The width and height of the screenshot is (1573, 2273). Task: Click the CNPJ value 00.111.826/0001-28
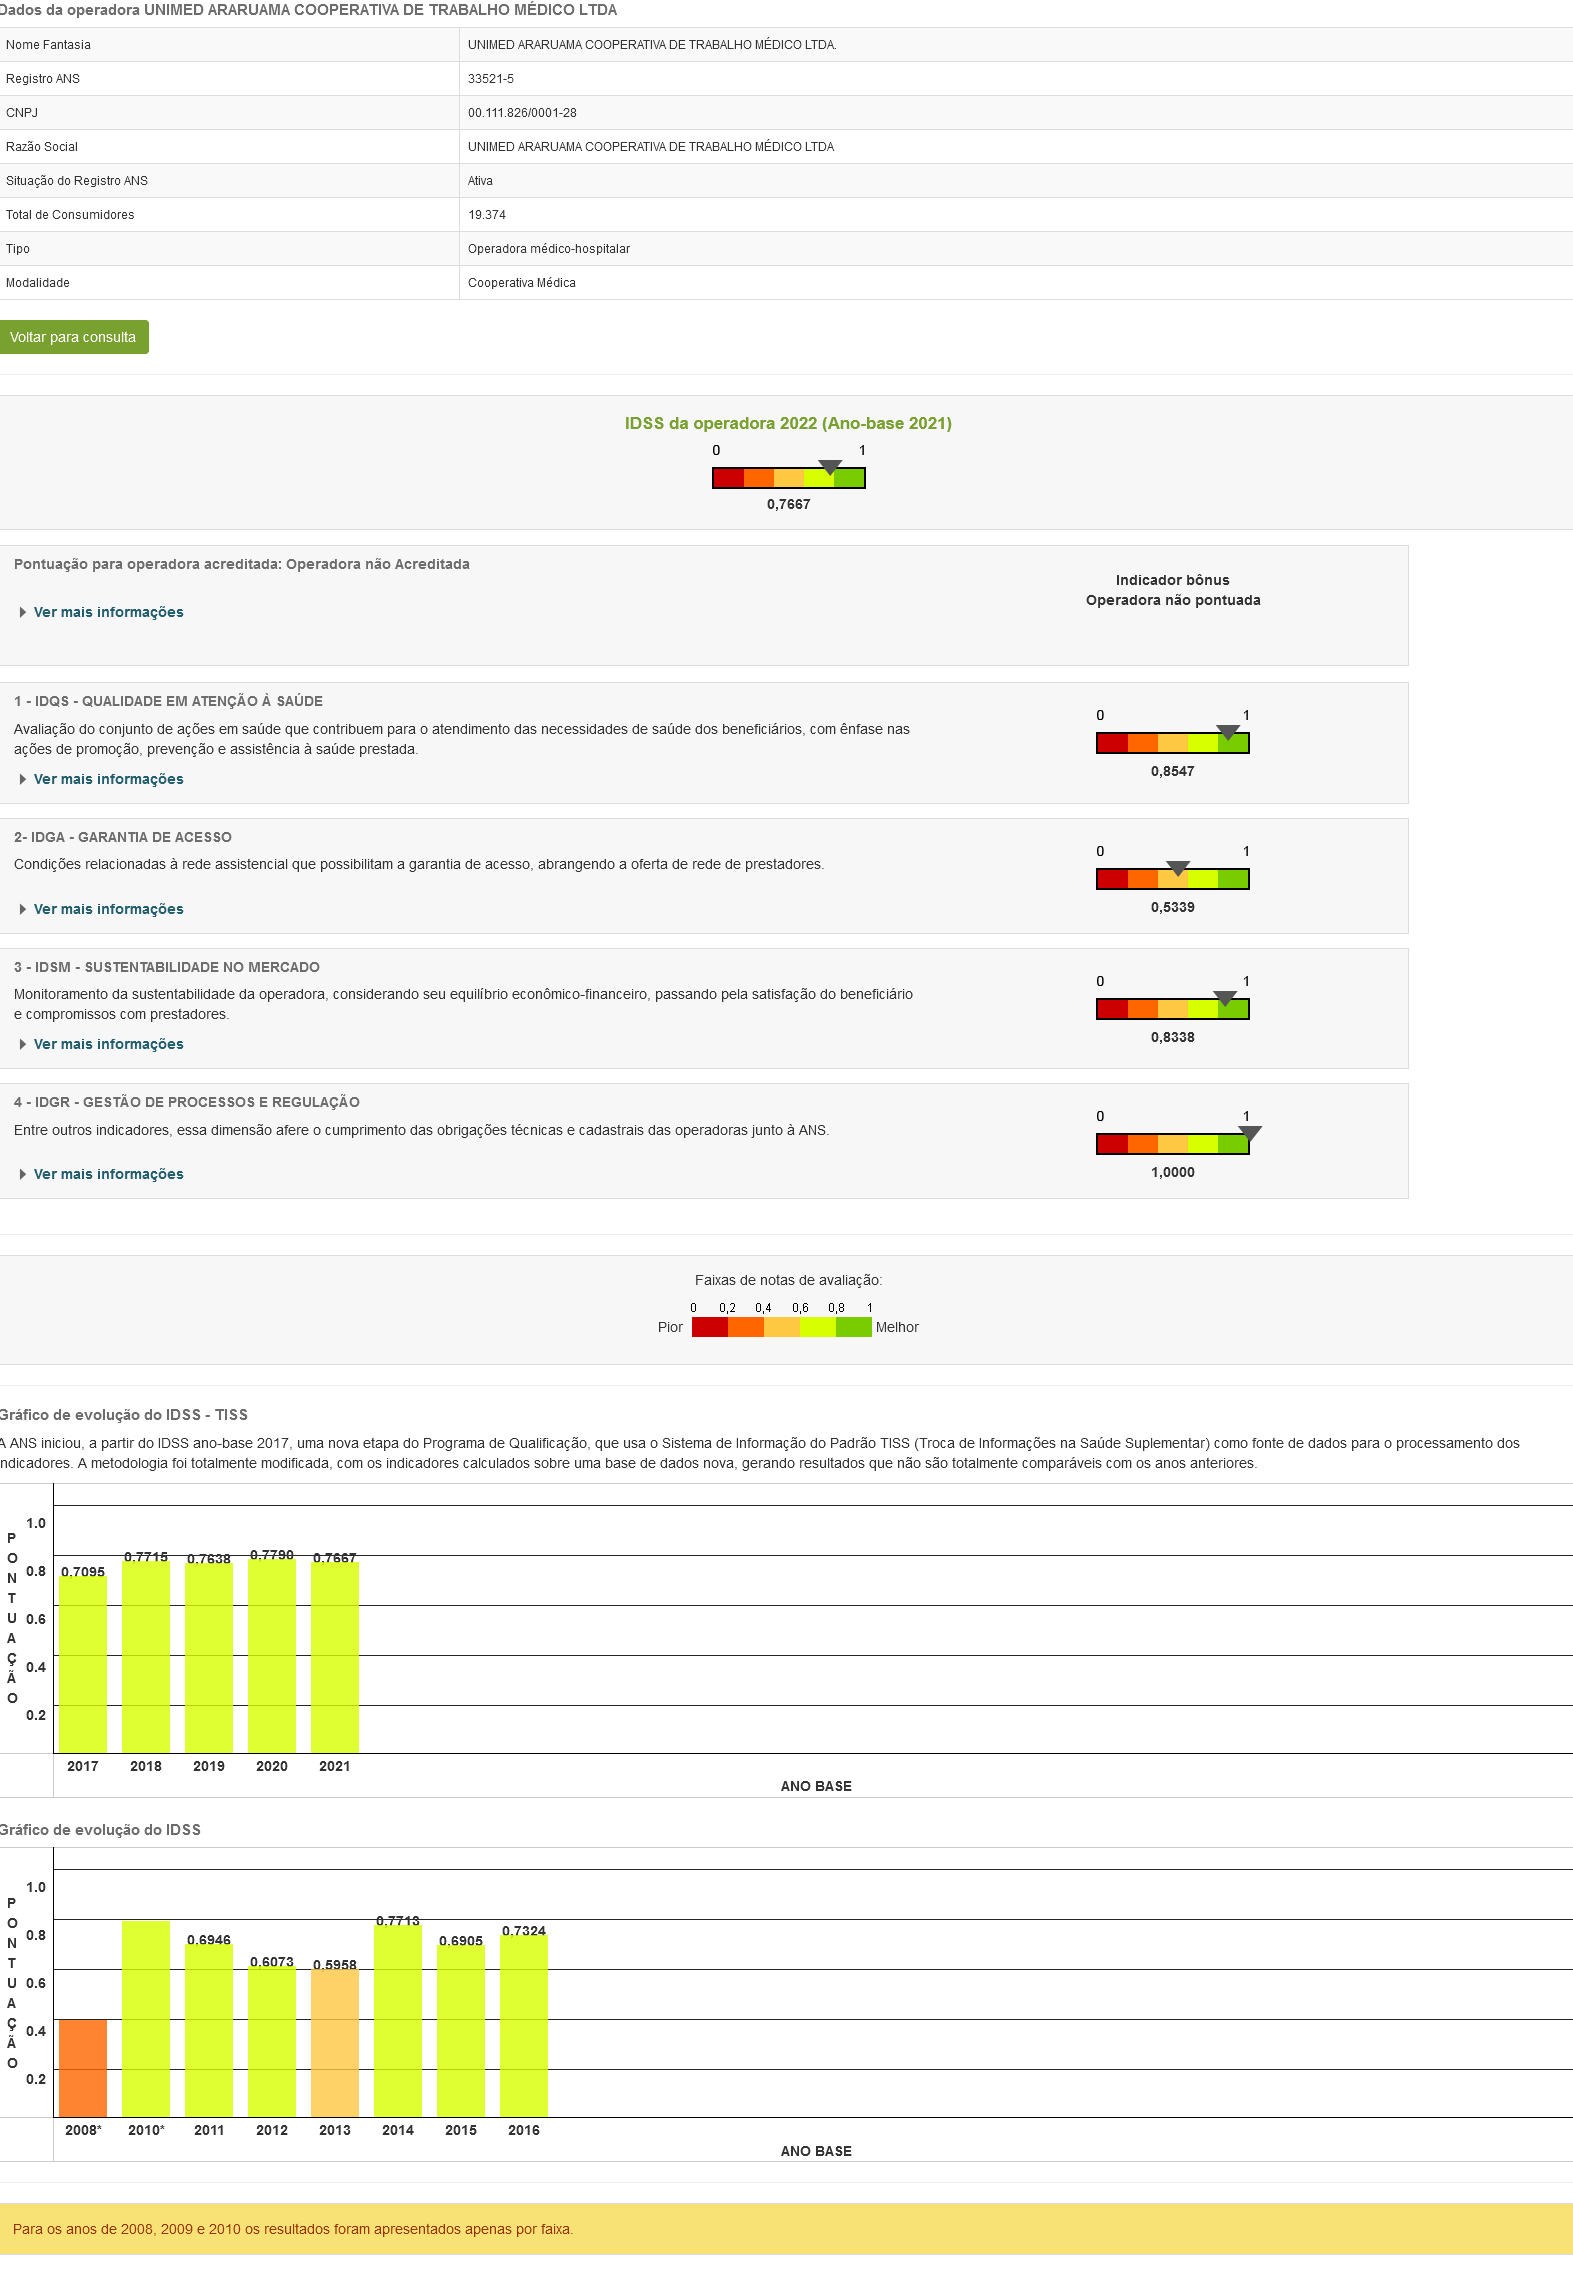coord(522,113)
